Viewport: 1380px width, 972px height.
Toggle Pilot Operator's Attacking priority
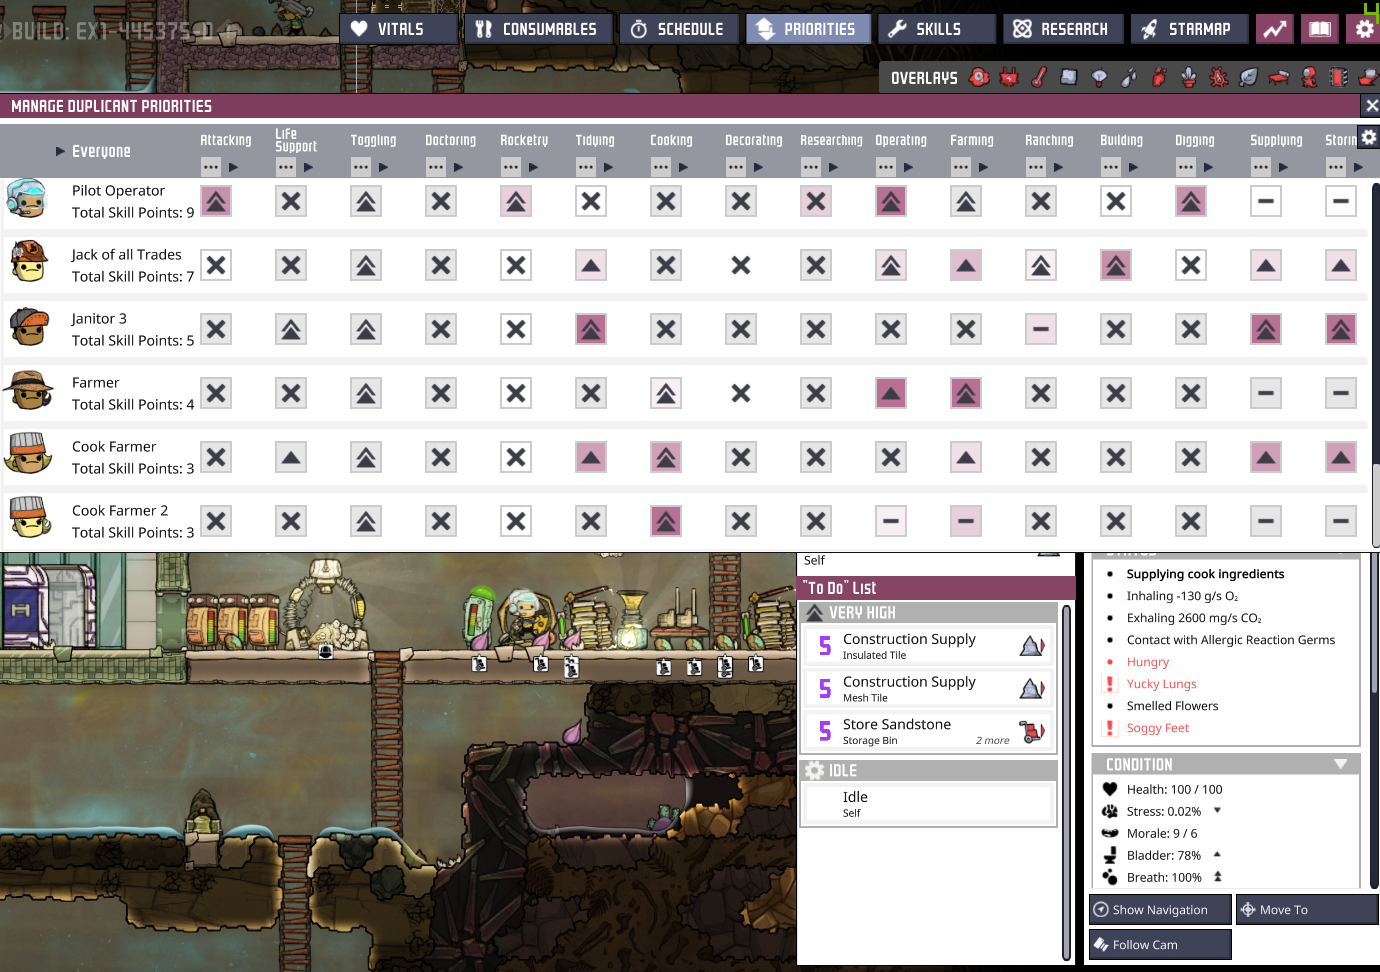click(216, 202)
